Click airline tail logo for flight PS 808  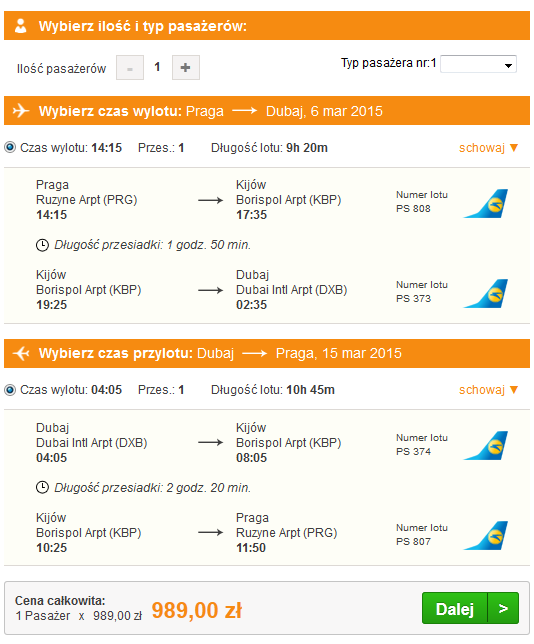486,203
